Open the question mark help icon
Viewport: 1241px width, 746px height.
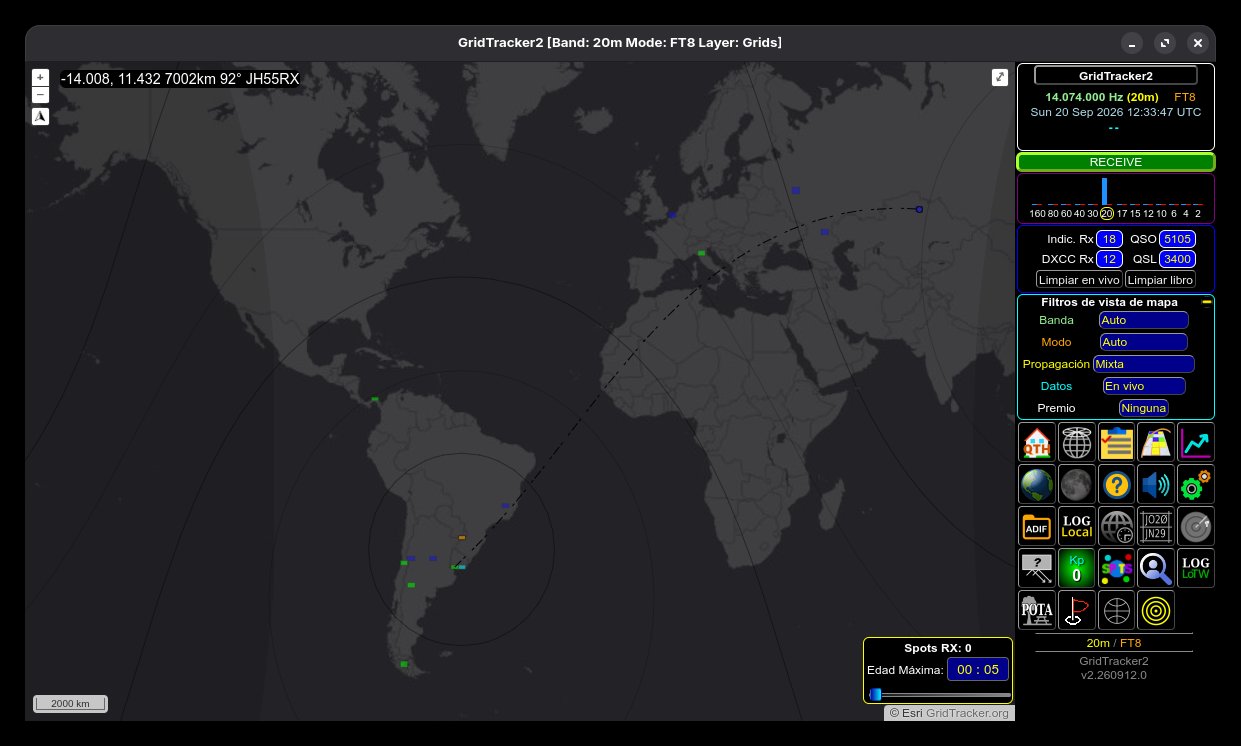pyautogui.click(x=1116, y=484)
